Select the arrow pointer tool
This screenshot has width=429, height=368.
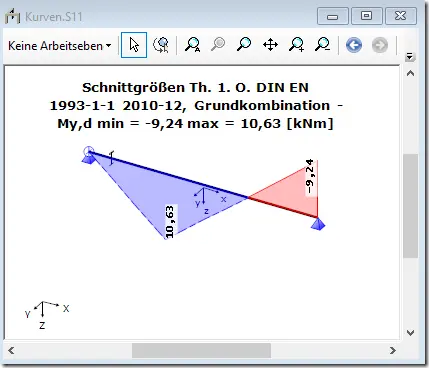pyautogui.click(x=134, y=45)
